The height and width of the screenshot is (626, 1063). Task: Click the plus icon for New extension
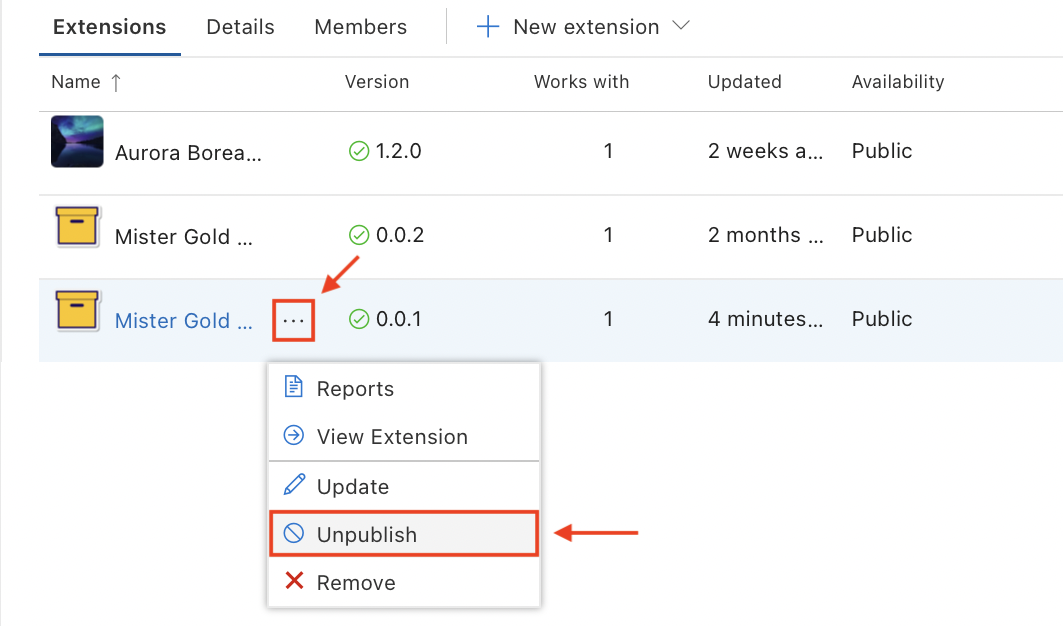click(x=487, y=26)
